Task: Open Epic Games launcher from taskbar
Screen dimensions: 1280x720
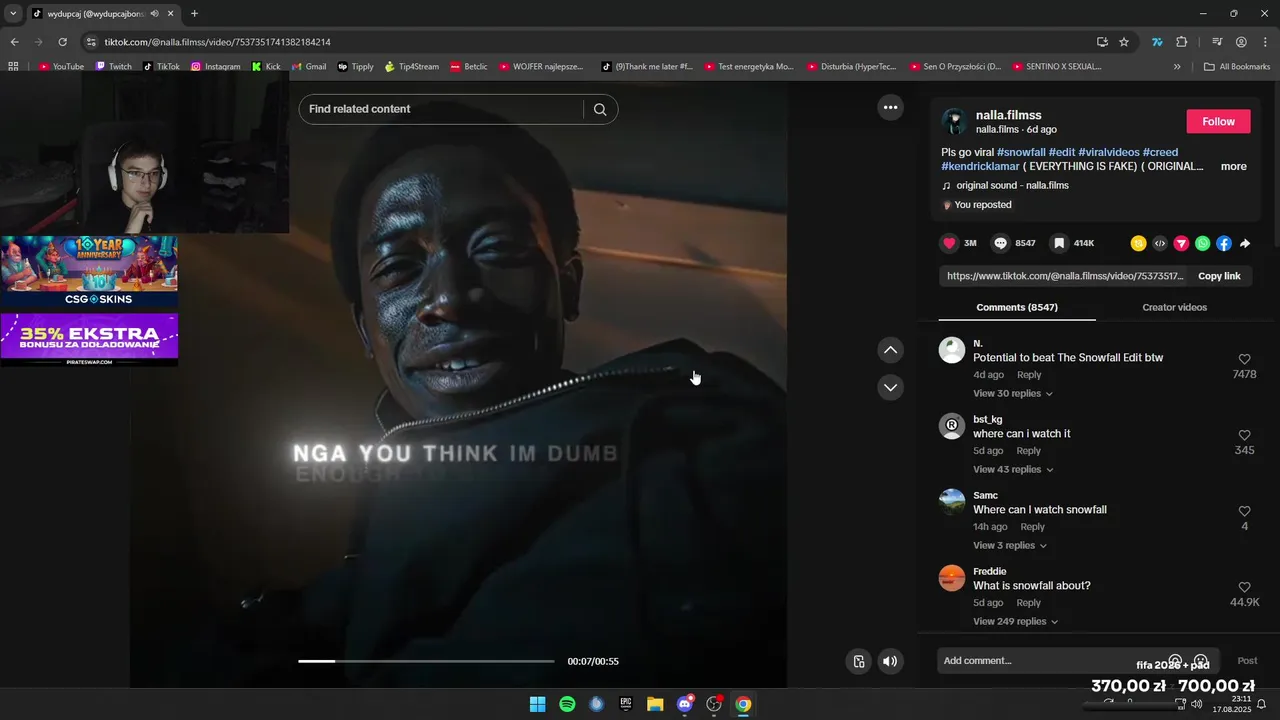Action: tap(626, 704)
